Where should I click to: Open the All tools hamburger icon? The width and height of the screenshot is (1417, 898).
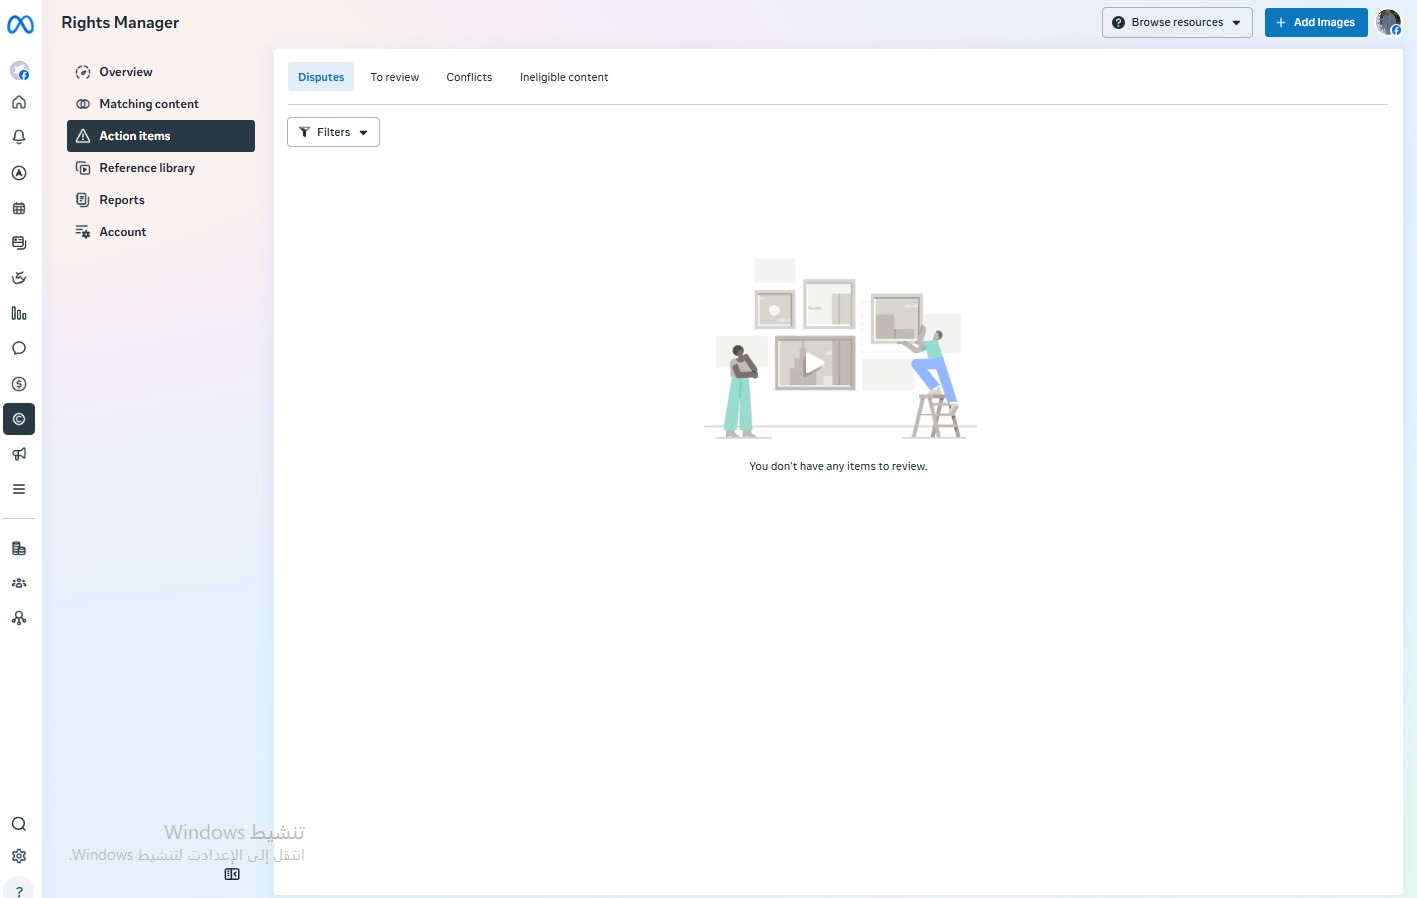(x=19, y=489)
